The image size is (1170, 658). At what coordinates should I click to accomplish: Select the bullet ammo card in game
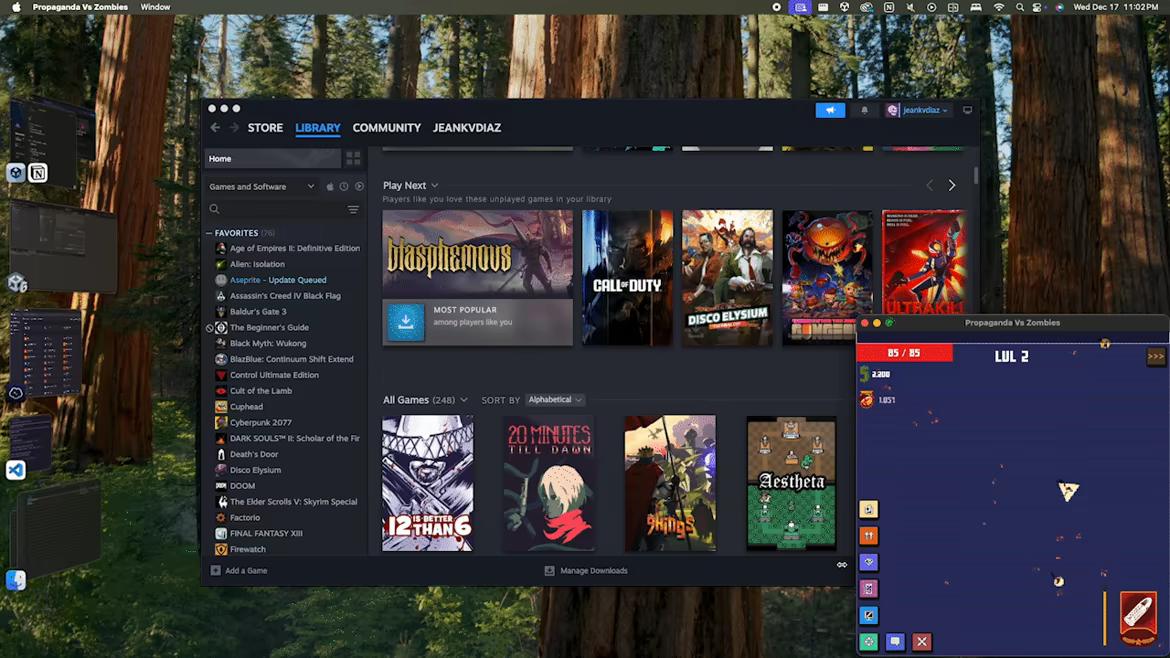(x=1138, y=617)
